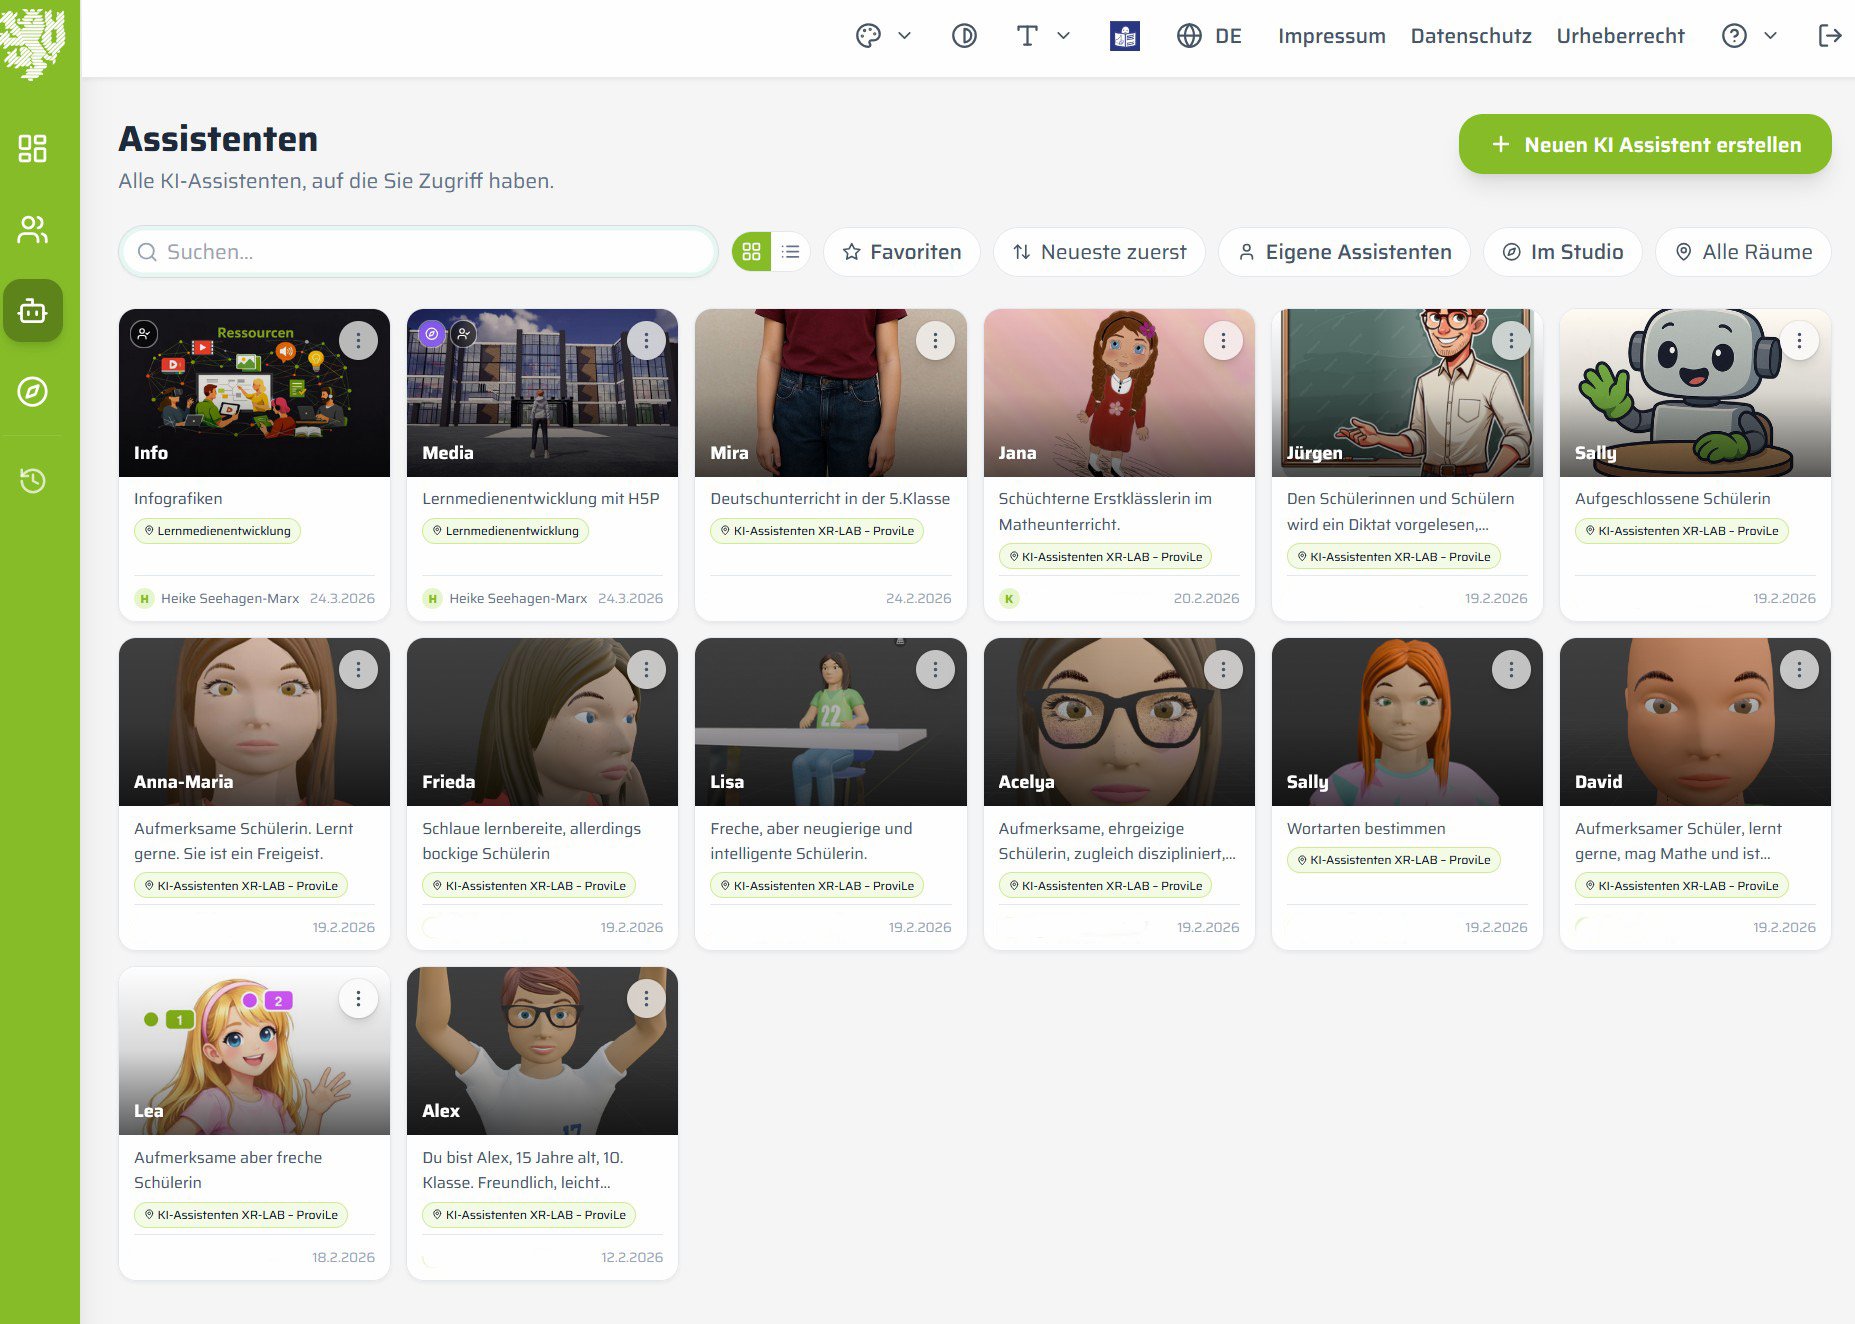Toggle the contrast mode icon

click(x=964, y=36)
